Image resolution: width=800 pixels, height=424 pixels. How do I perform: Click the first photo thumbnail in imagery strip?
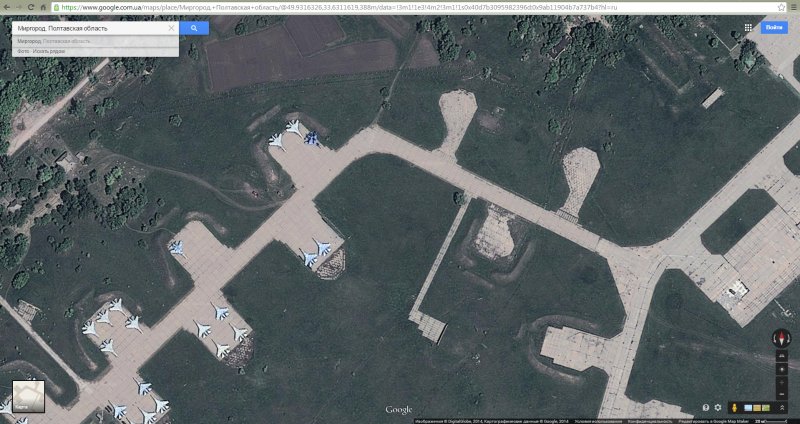pyautogui.click(x=748, y=408)
